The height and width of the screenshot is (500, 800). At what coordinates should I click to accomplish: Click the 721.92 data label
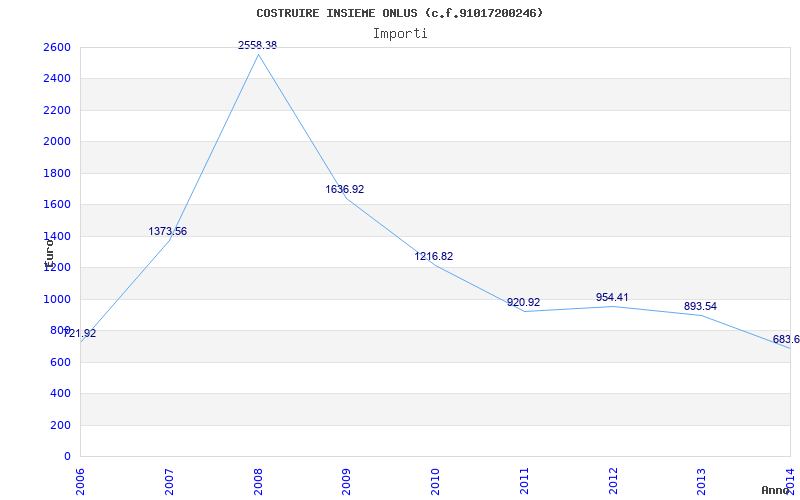(80, 334)
